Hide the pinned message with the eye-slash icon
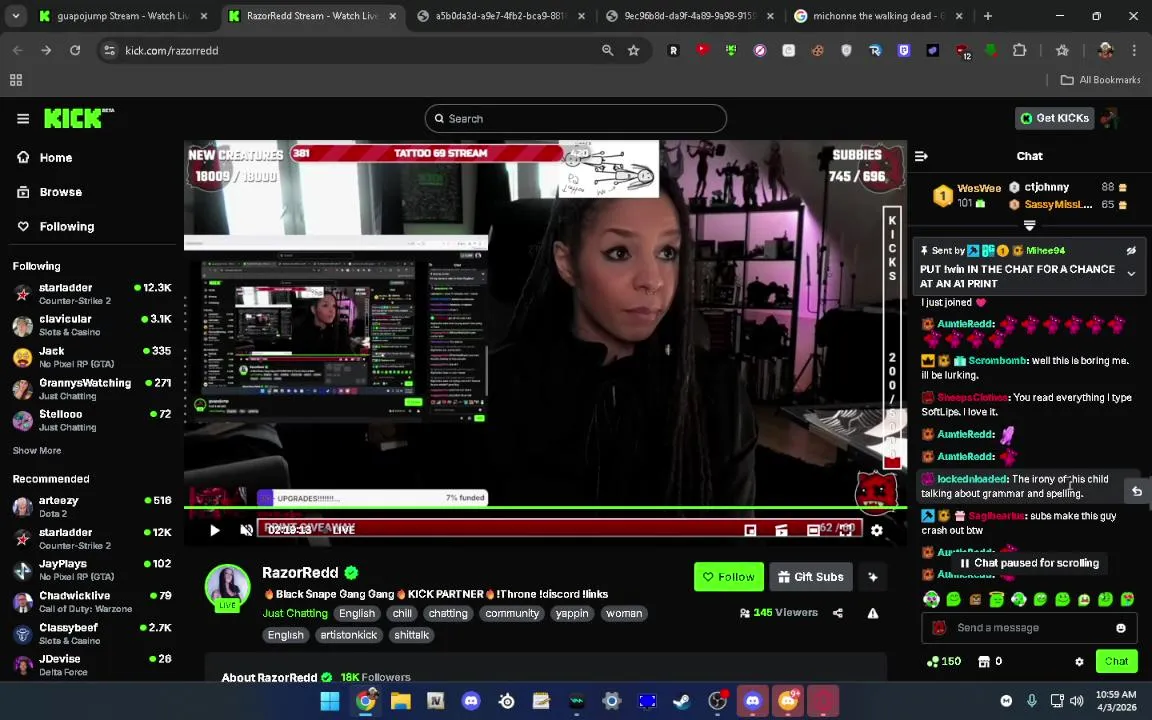Viewport: 1152px width, 720px height. point(1131,251)
